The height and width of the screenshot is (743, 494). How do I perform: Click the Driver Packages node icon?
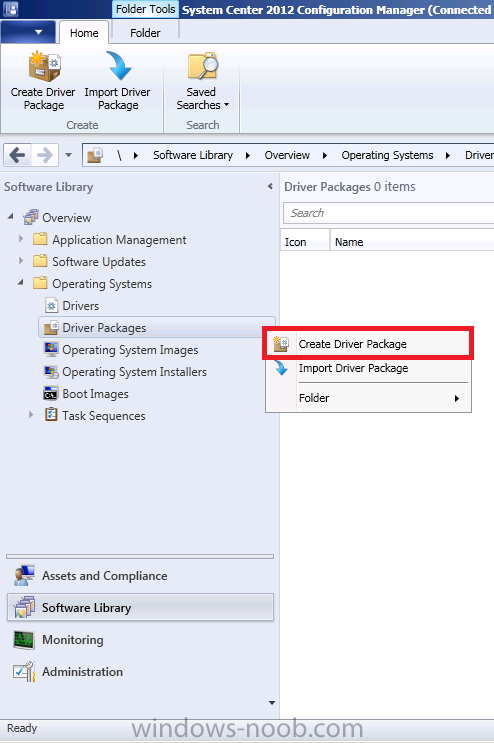[51, 327]
